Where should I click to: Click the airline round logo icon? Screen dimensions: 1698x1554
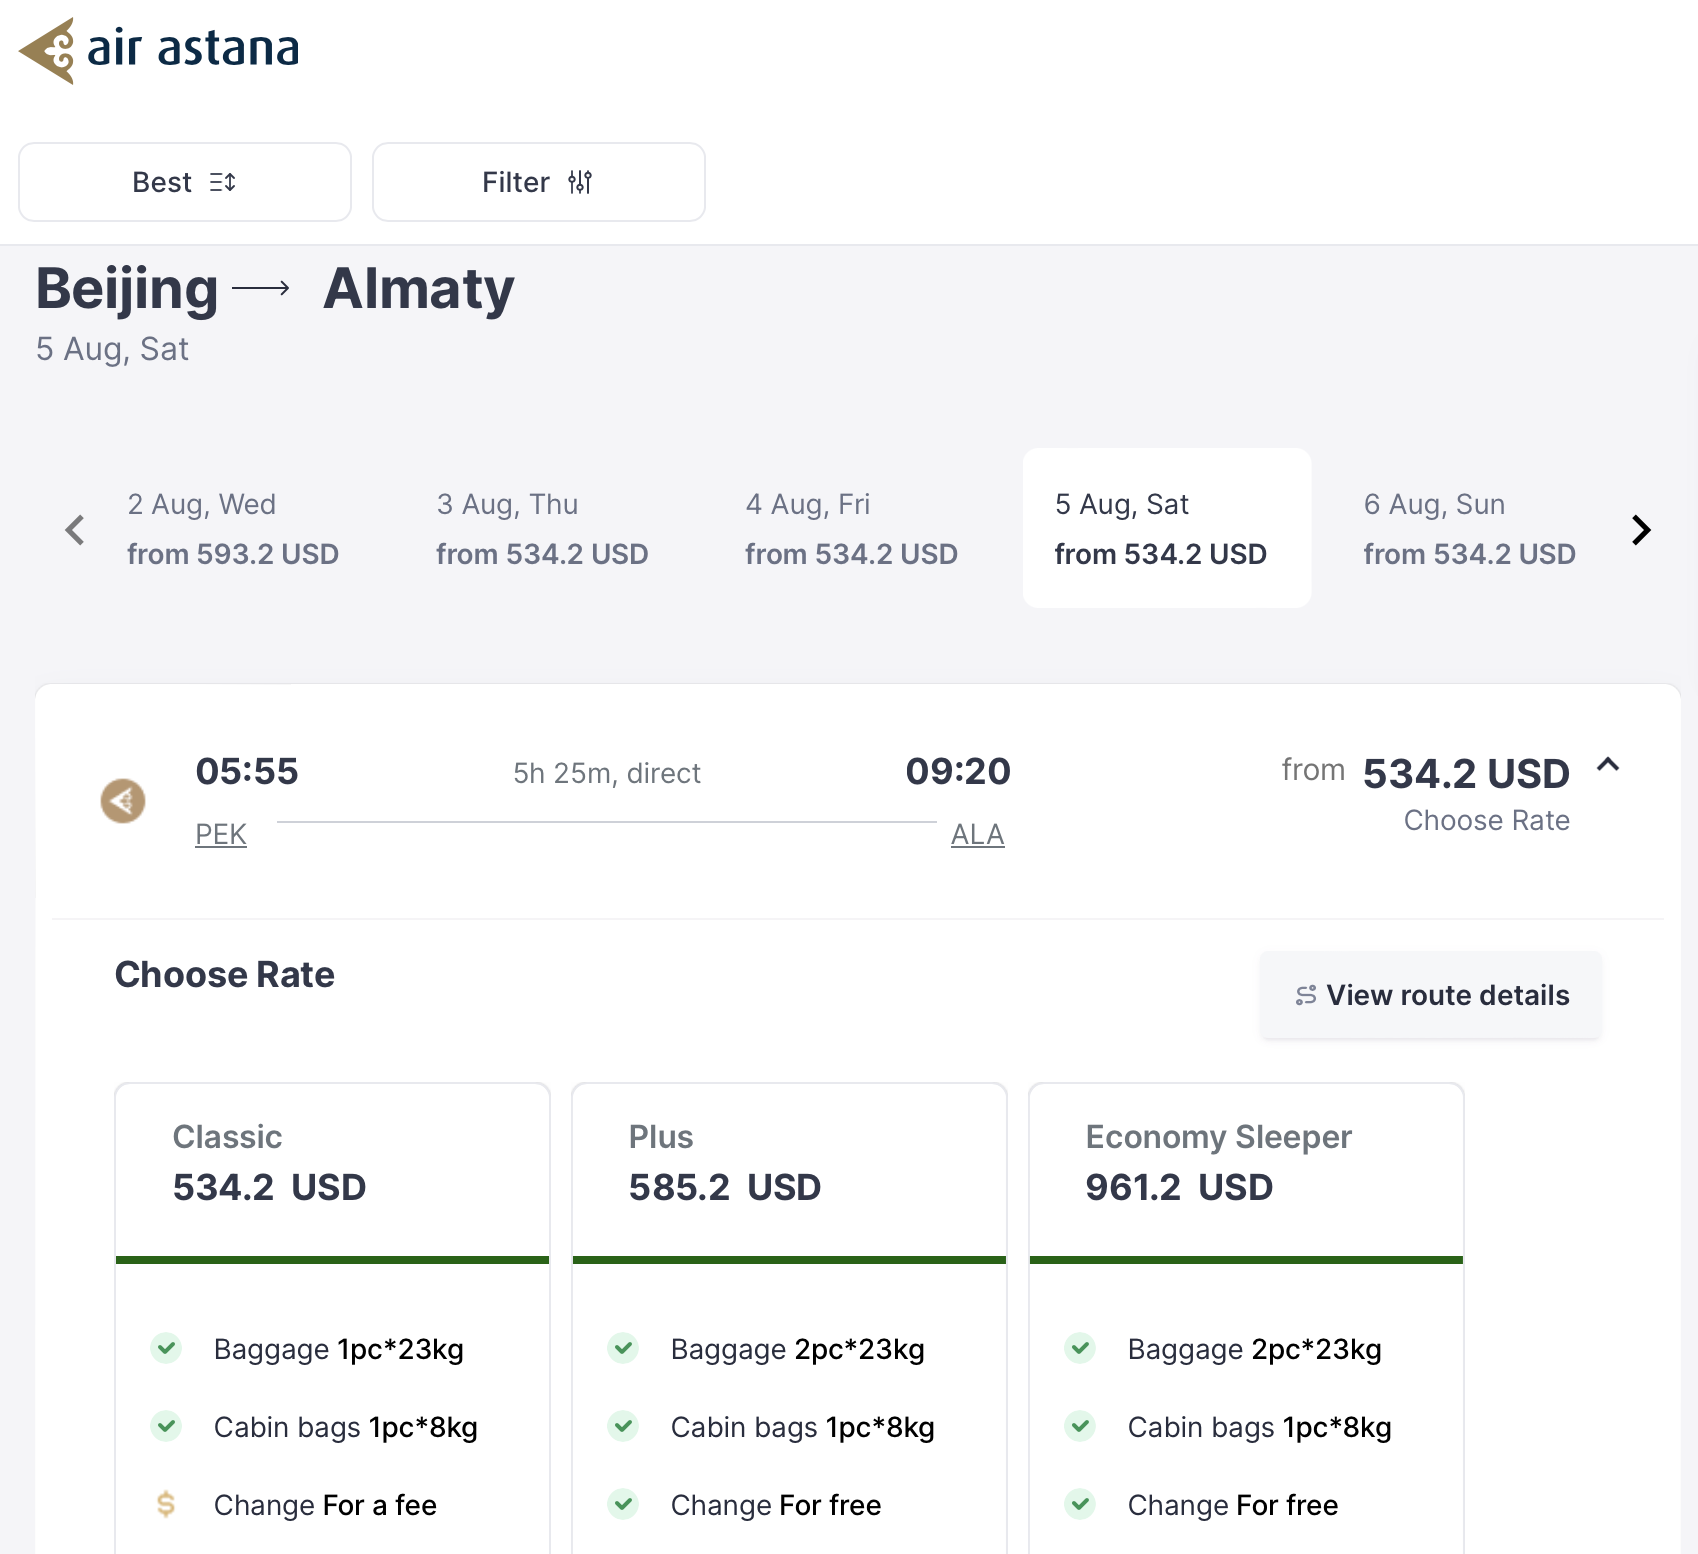123,801
